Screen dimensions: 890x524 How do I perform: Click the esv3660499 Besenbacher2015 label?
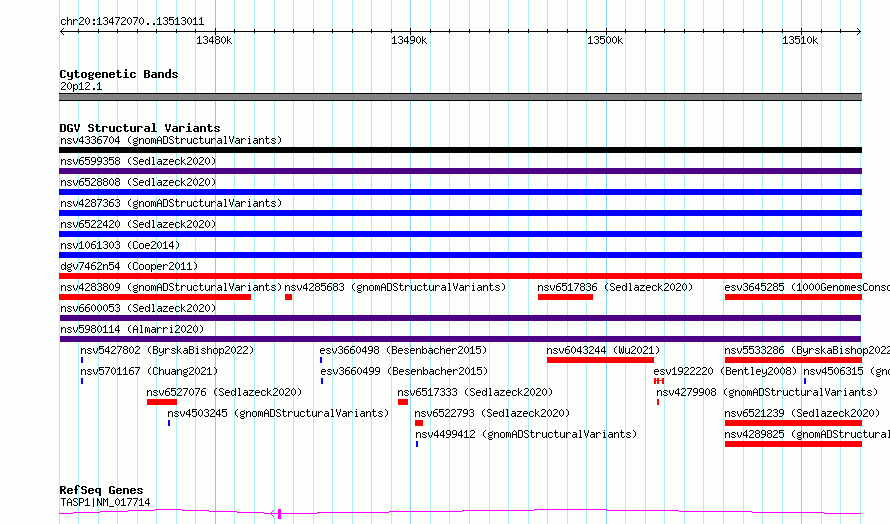pos(404,371)
